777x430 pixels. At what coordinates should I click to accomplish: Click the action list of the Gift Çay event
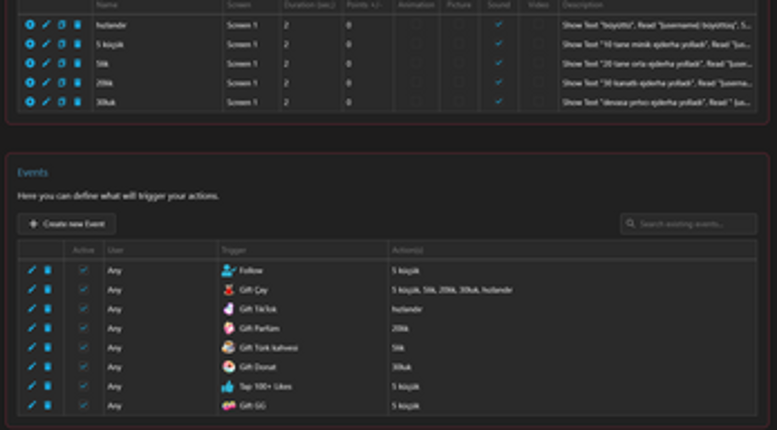pos(452,290)
